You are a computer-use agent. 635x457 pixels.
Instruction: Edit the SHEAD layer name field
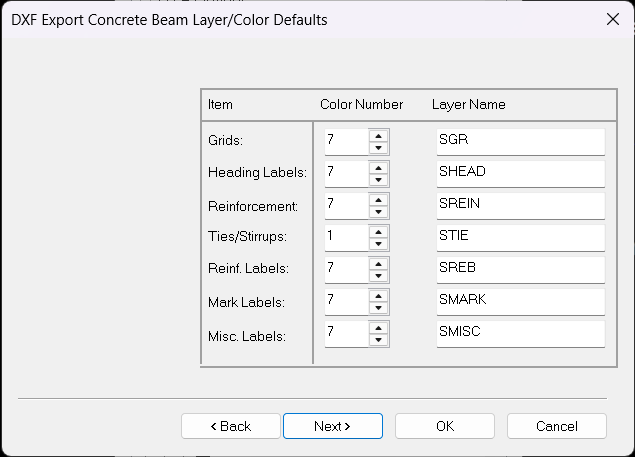point(521,174)
